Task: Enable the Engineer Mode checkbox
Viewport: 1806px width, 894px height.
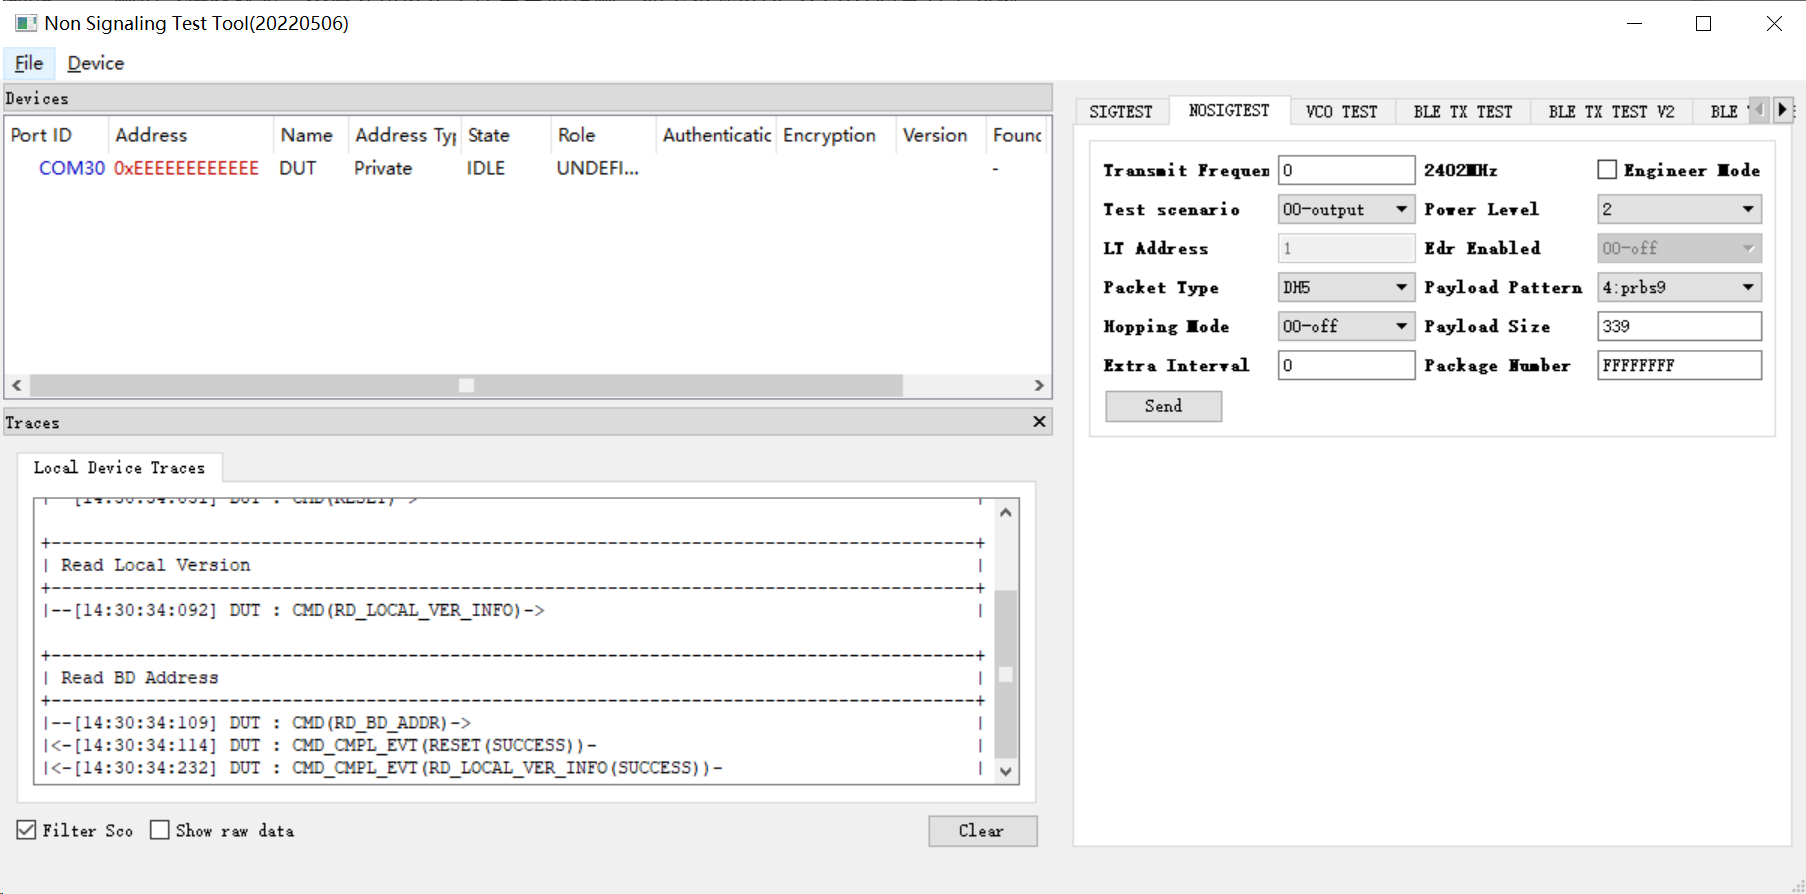Action: (x=1607, y=170)
